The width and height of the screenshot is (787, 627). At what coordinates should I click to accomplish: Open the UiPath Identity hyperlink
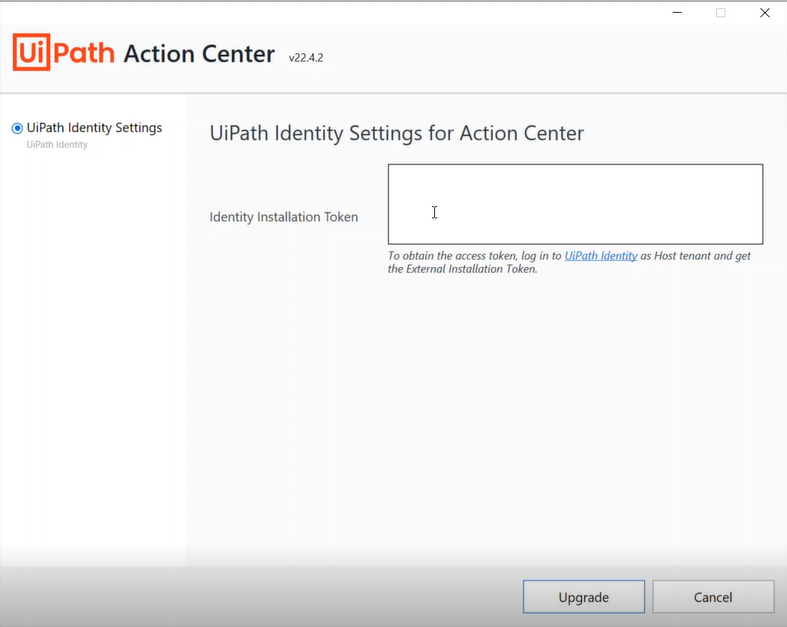pos(601,256)
